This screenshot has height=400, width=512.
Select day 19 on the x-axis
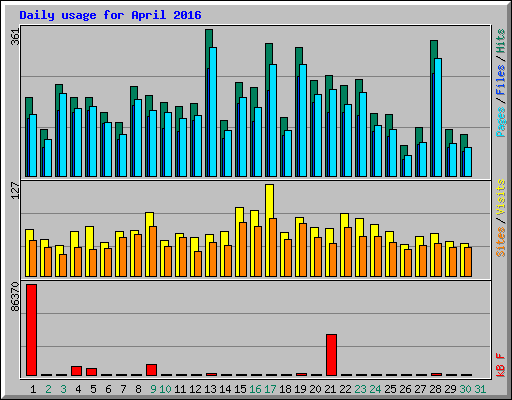(x=300, y=389)
